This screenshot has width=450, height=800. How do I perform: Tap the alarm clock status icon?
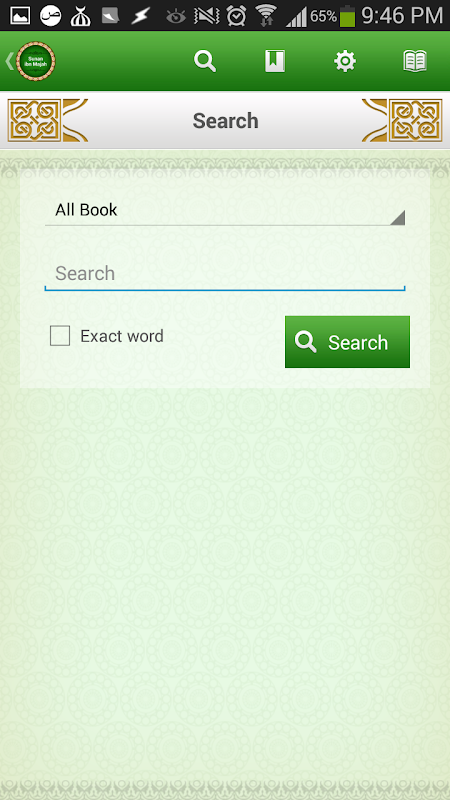coord(236,16)
